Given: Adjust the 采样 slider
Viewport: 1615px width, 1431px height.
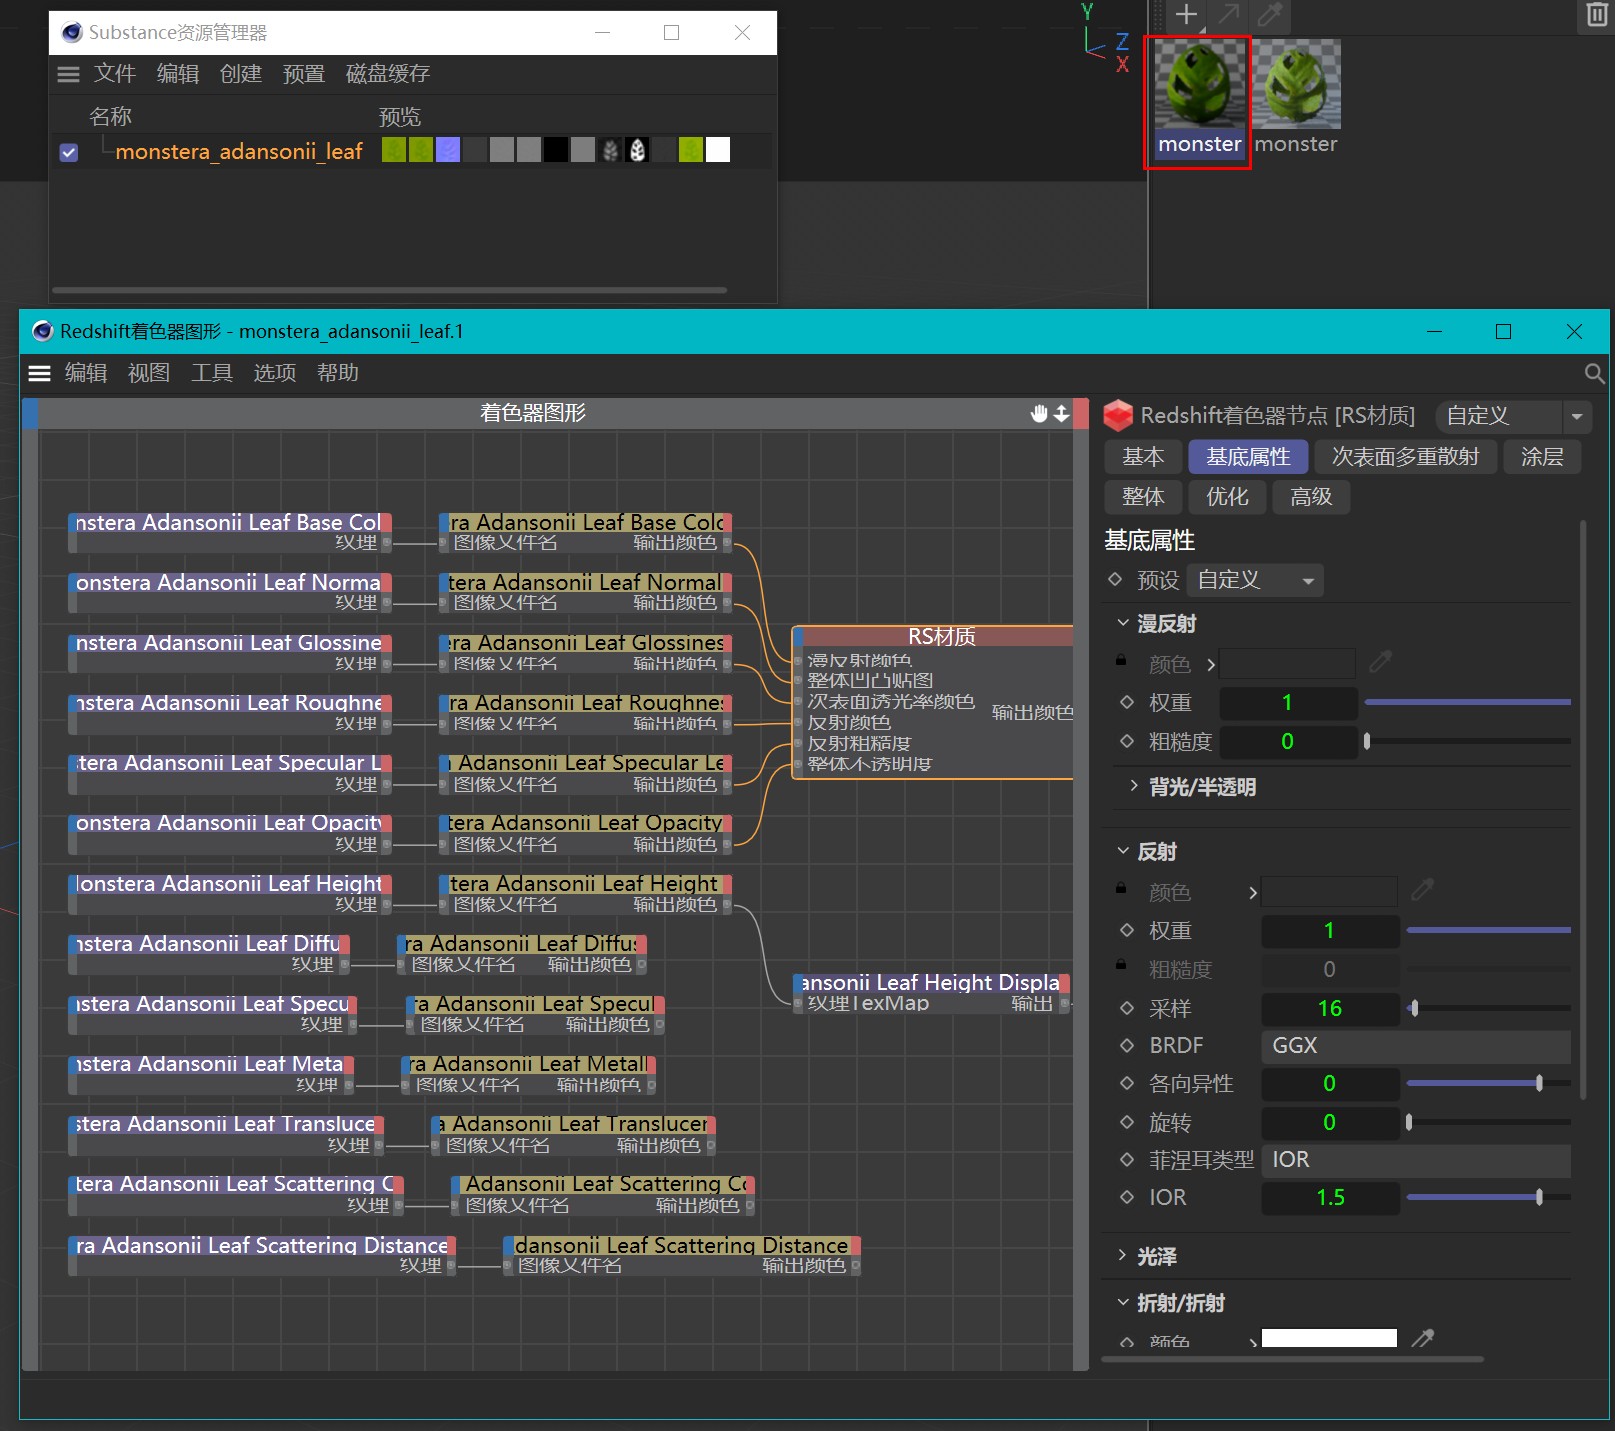Looking at the screenshot, I should coord(1488,1008).
